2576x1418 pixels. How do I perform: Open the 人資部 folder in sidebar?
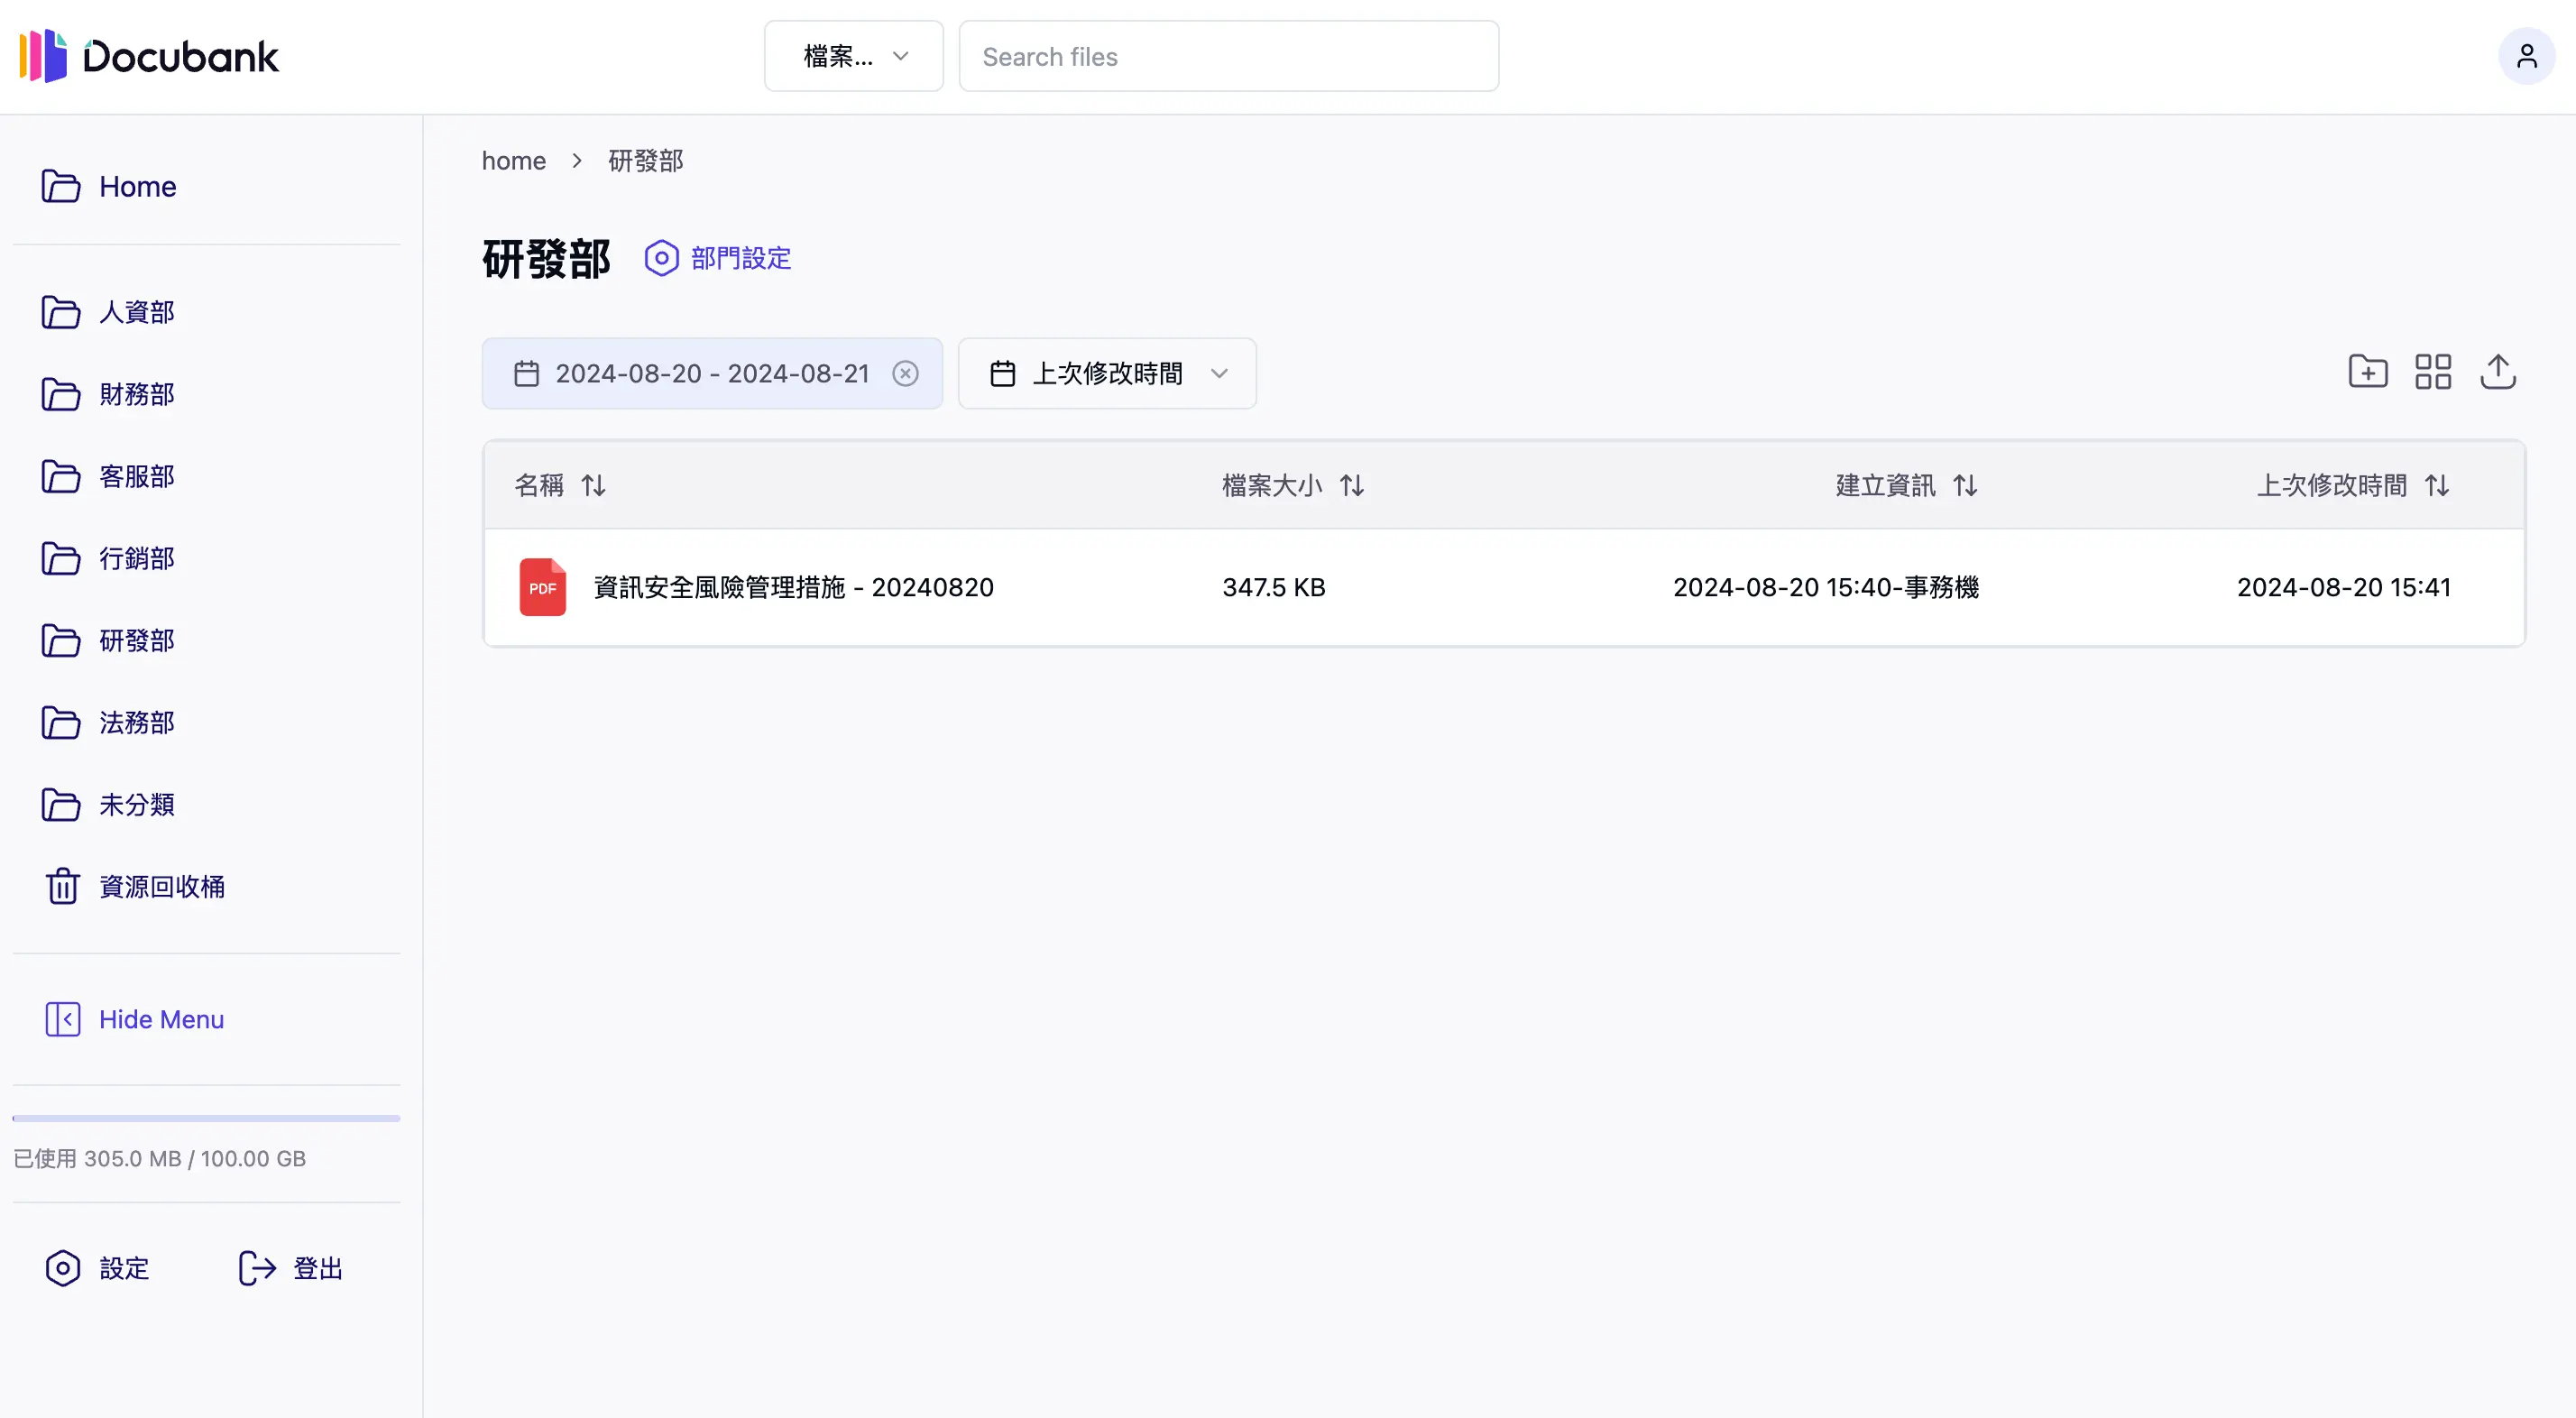coord(138,312)
